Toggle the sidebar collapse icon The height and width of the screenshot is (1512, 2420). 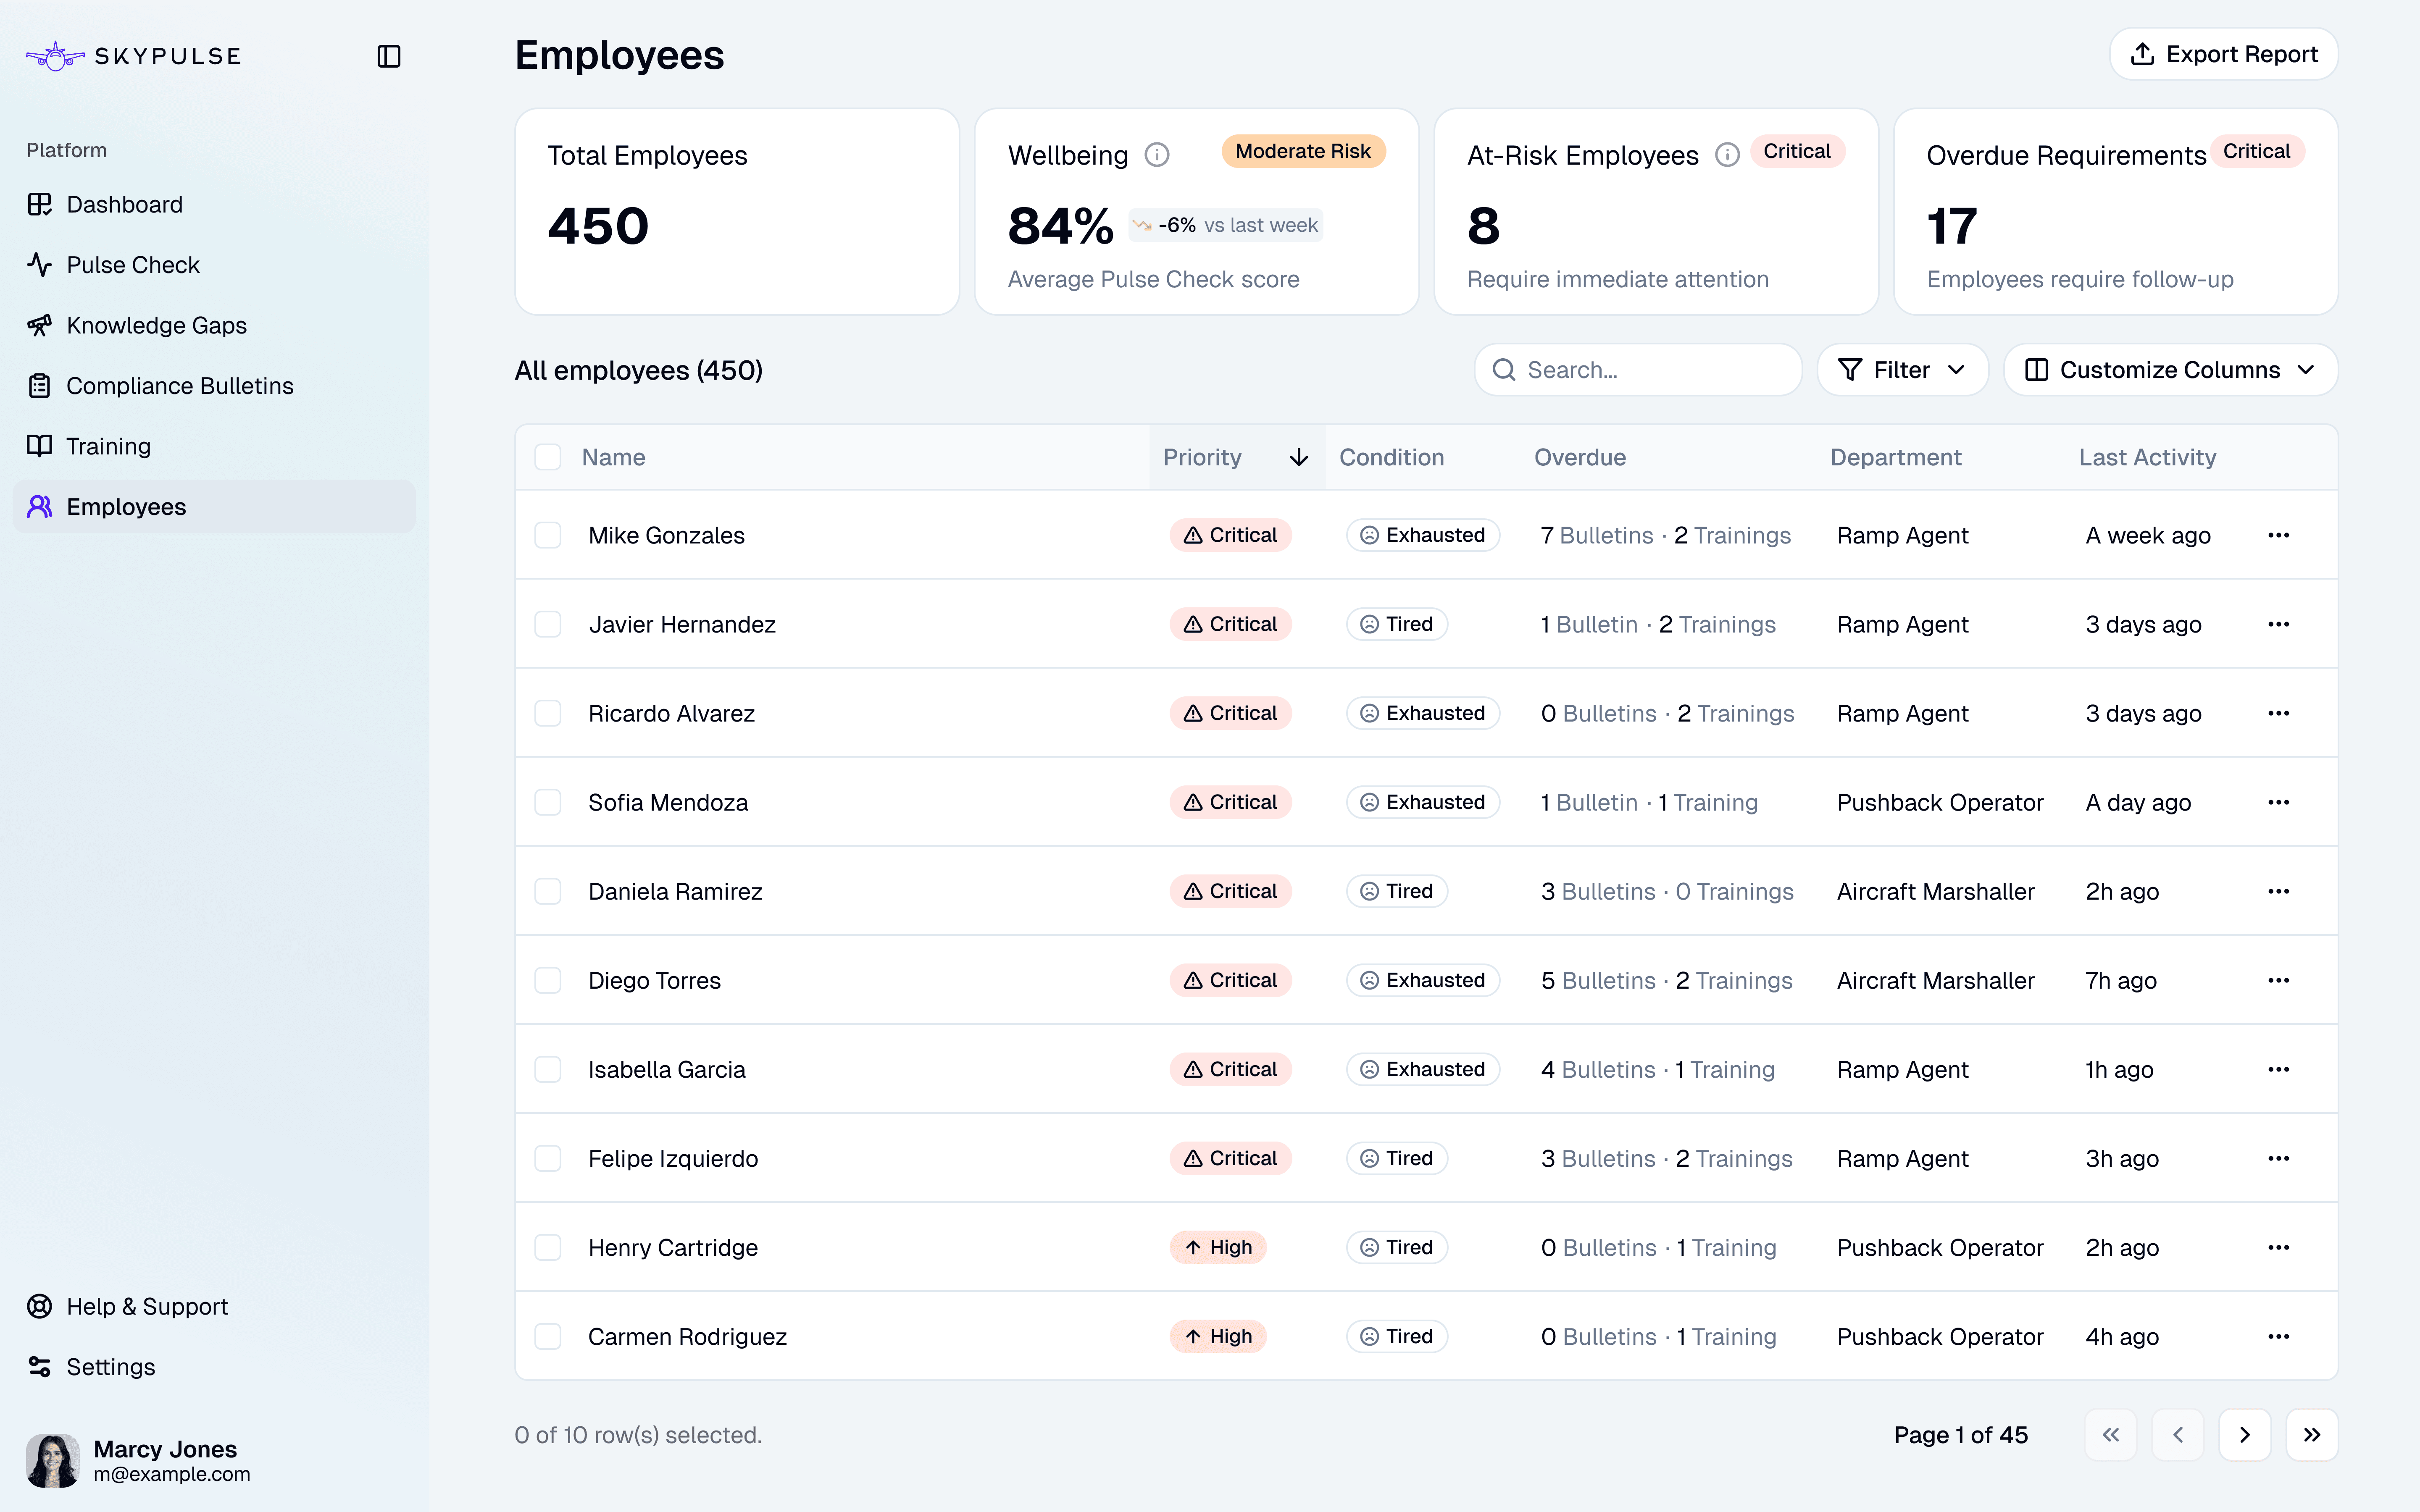tap(388, 56)
